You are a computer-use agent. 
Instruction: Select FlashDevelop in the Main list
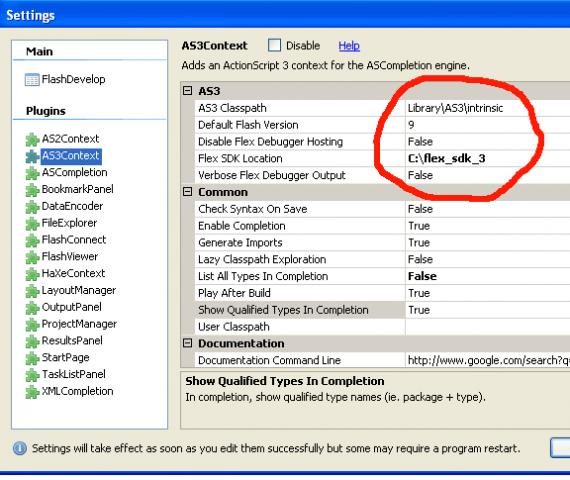(x=73, y=79)
